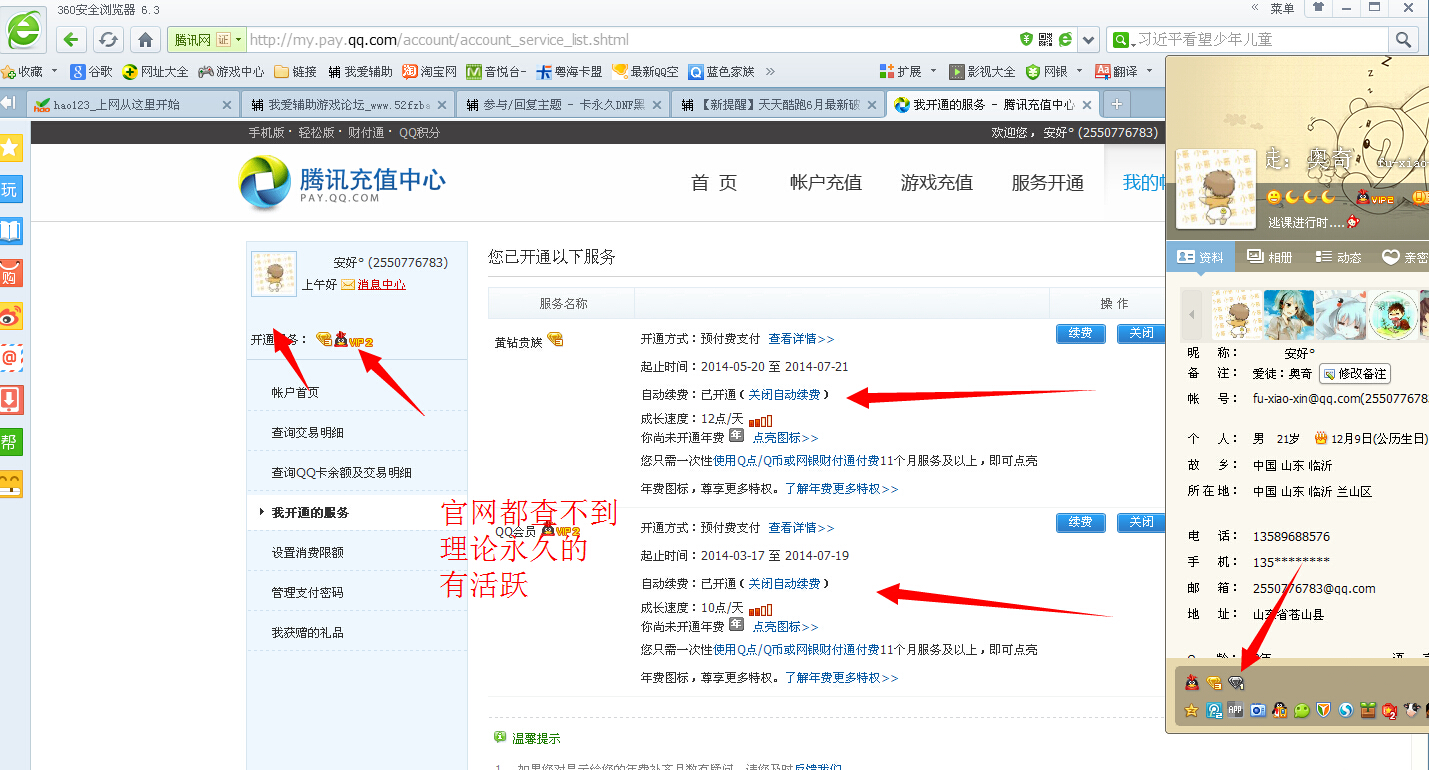Image resolution: width=1429 pixels, height=770 pixels.
Task: Go to 首页 navigation item
Action: [x=714, y=183]
